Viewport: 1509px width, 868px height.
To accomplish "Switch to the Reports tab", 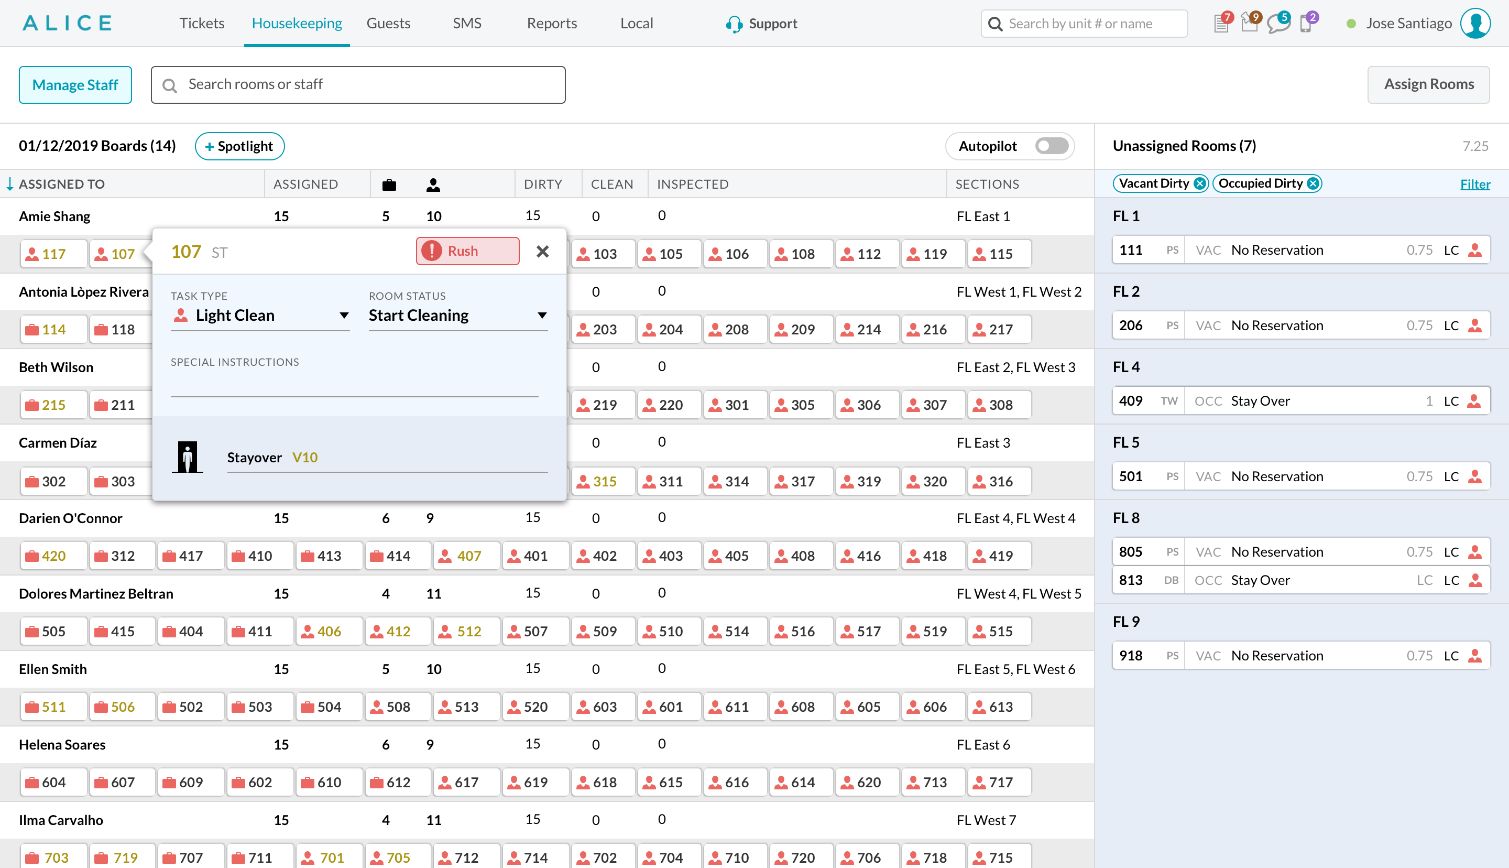I will click(x=552, y=23).
